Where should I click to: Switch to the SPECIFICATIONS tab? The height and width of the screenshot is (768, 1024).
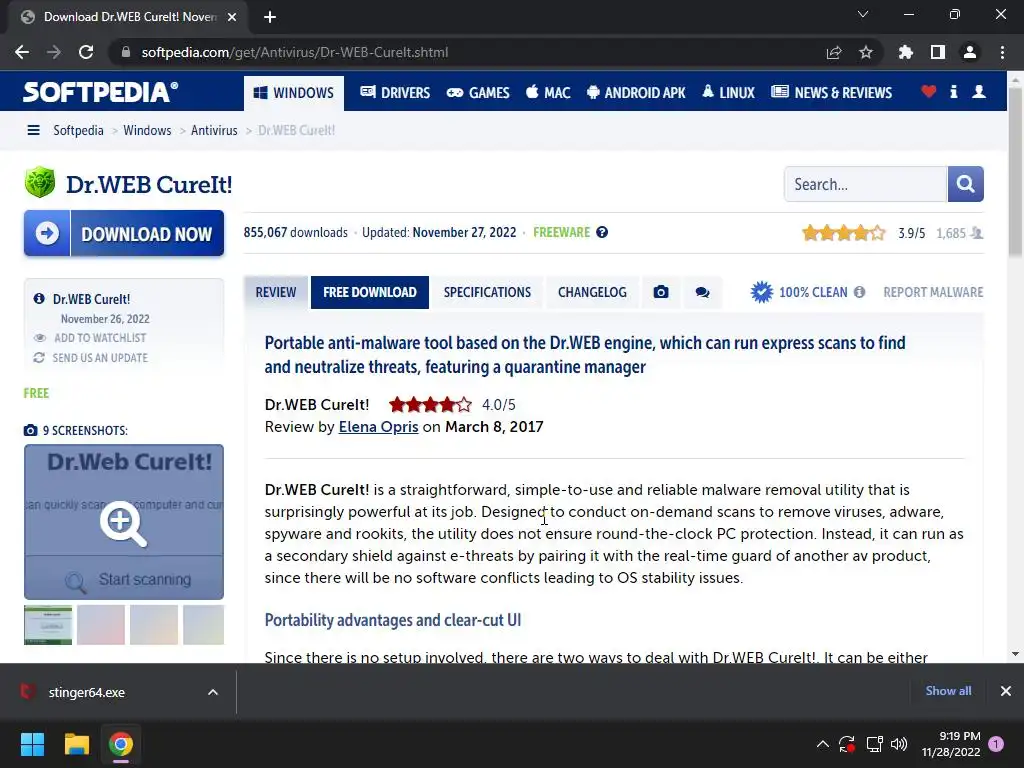487,292
